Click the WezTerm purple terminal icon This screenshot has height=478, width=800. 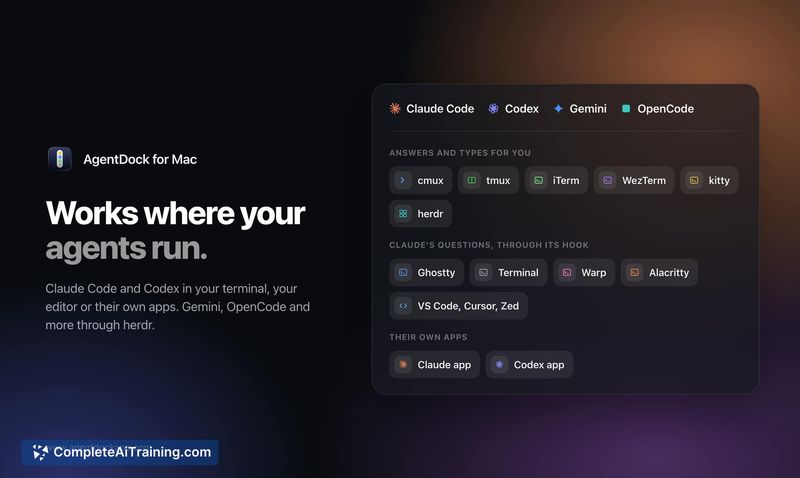(608, 180)
